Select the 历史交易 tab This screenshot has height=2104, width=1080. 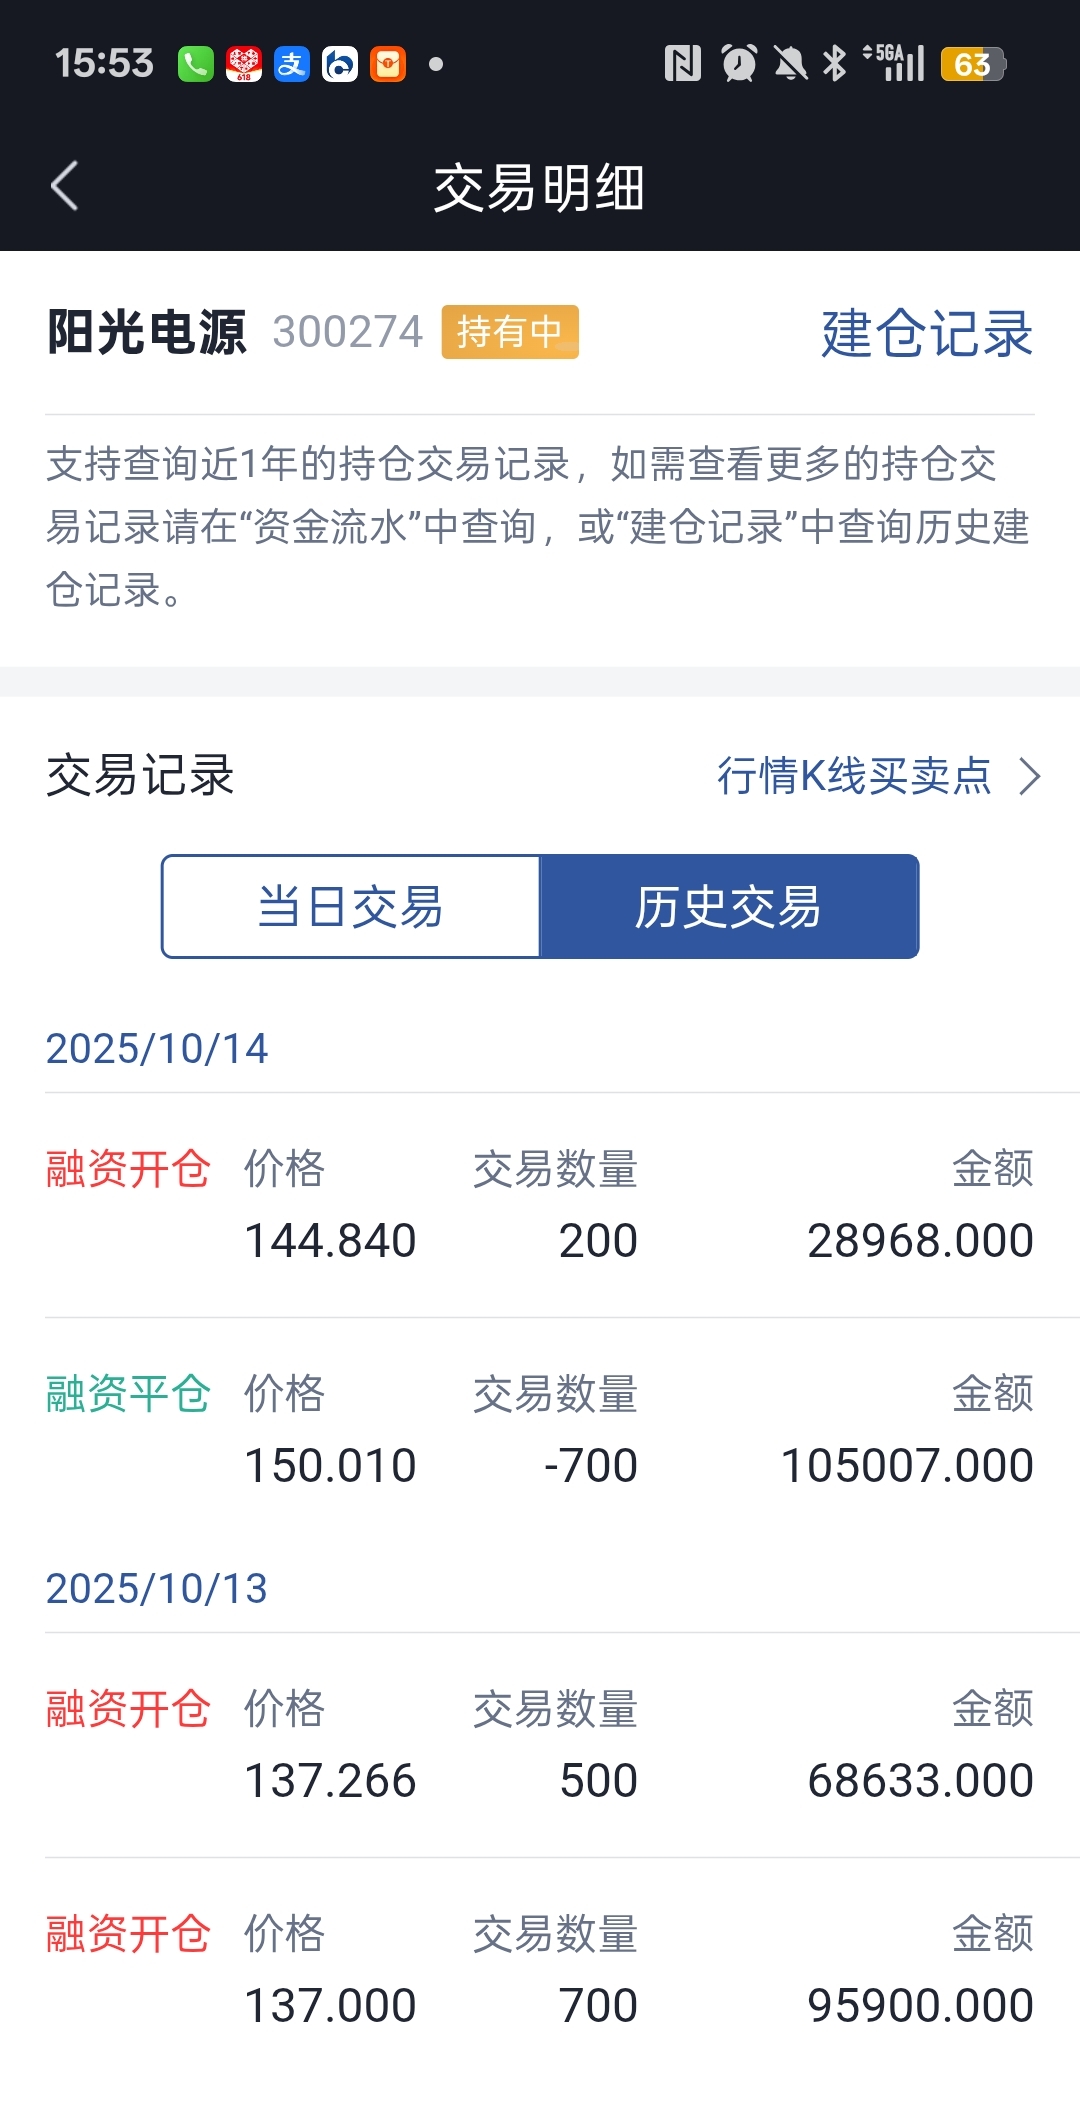[728, 907]
